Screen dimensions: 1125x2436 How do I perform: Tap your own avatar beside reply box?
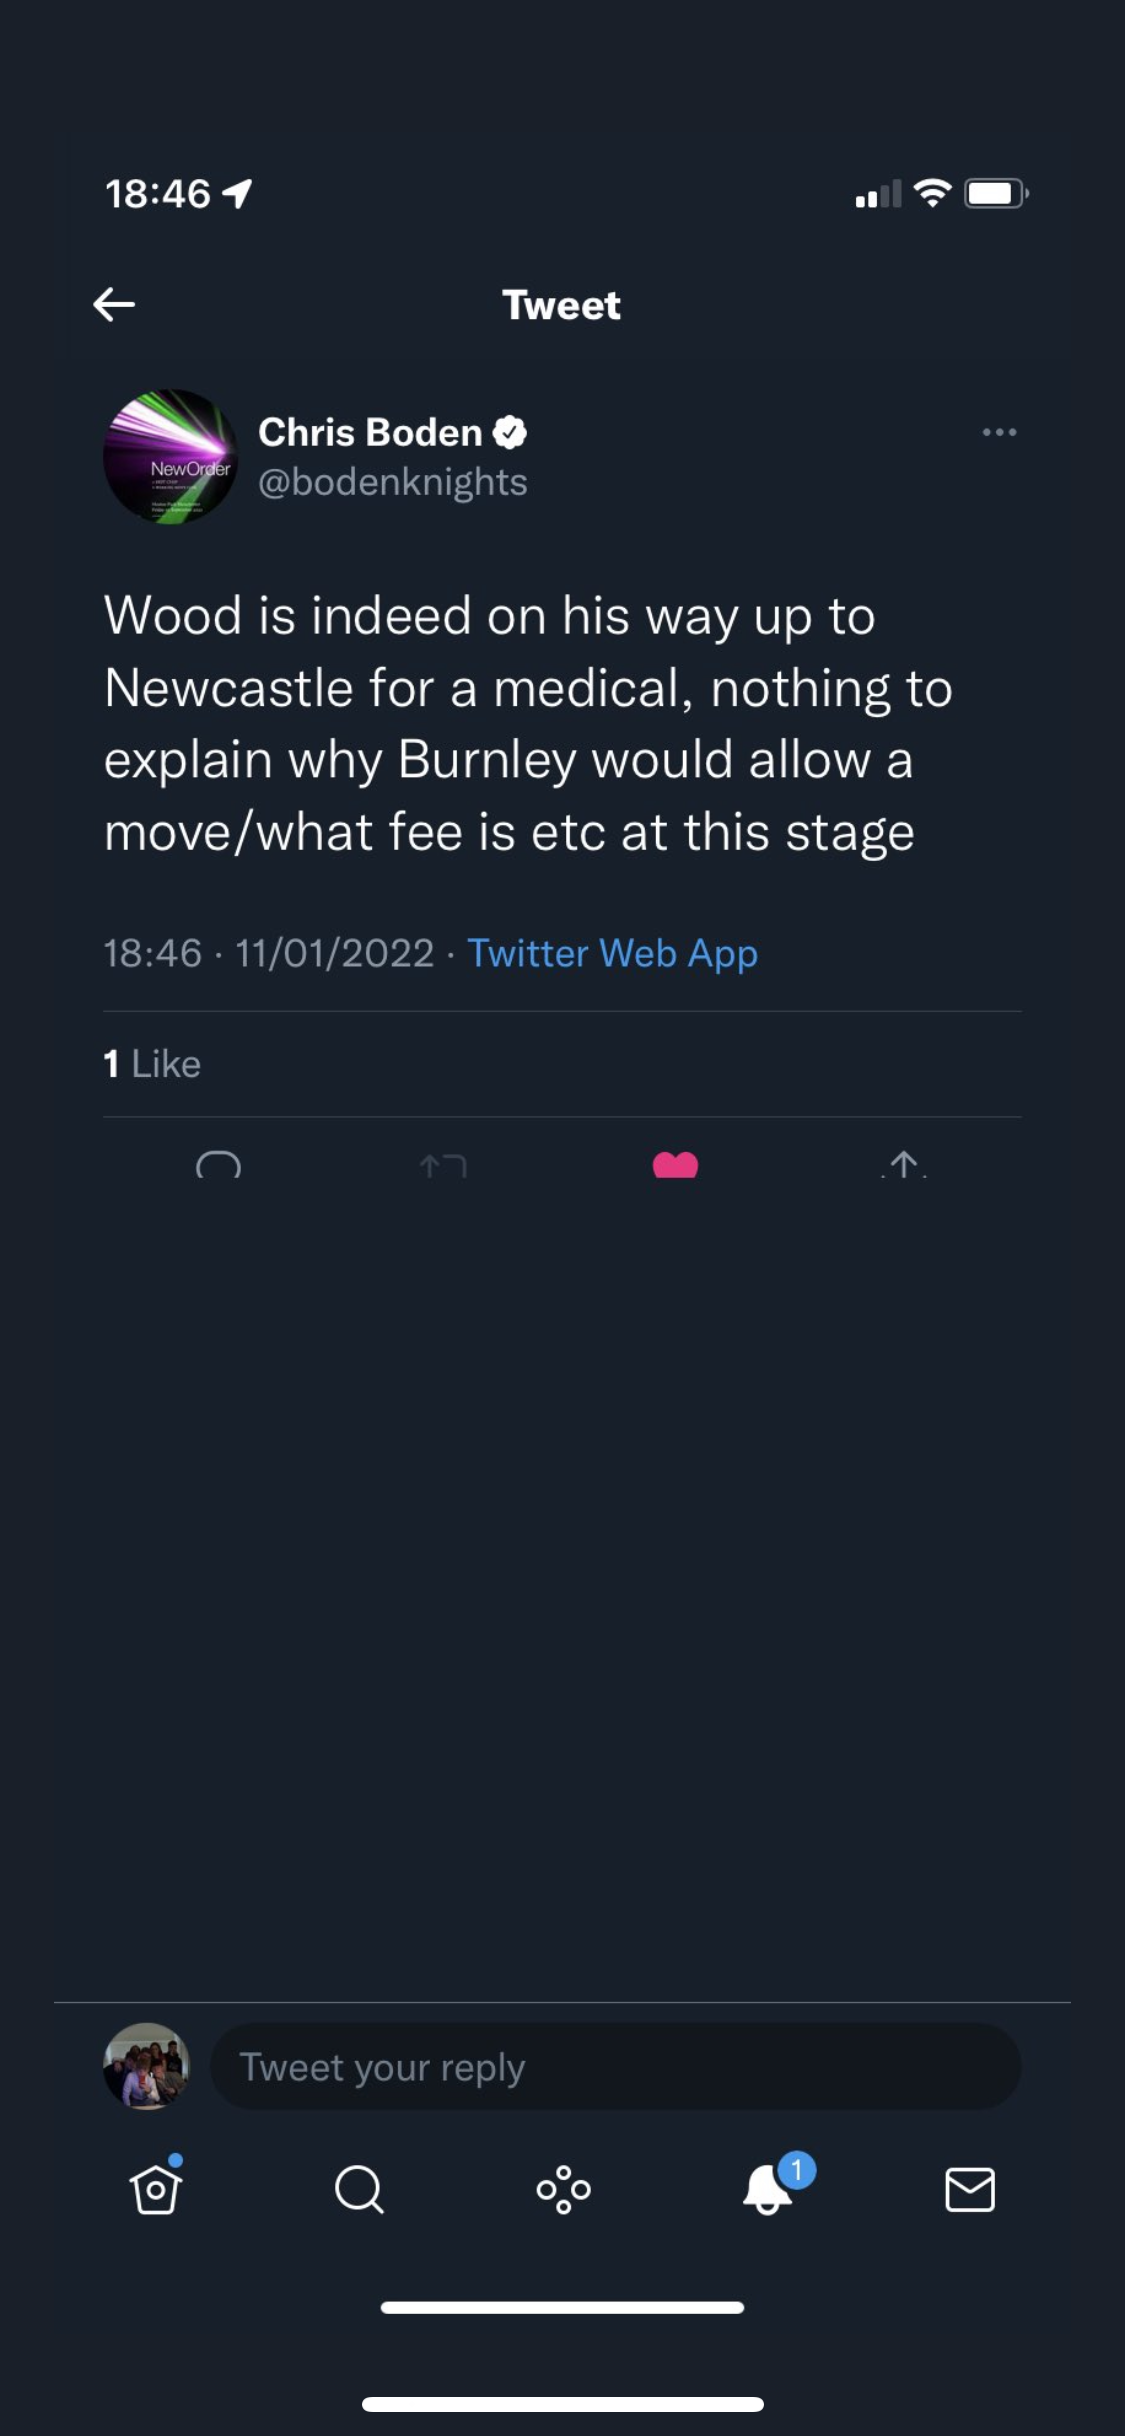coord(146,2066)
